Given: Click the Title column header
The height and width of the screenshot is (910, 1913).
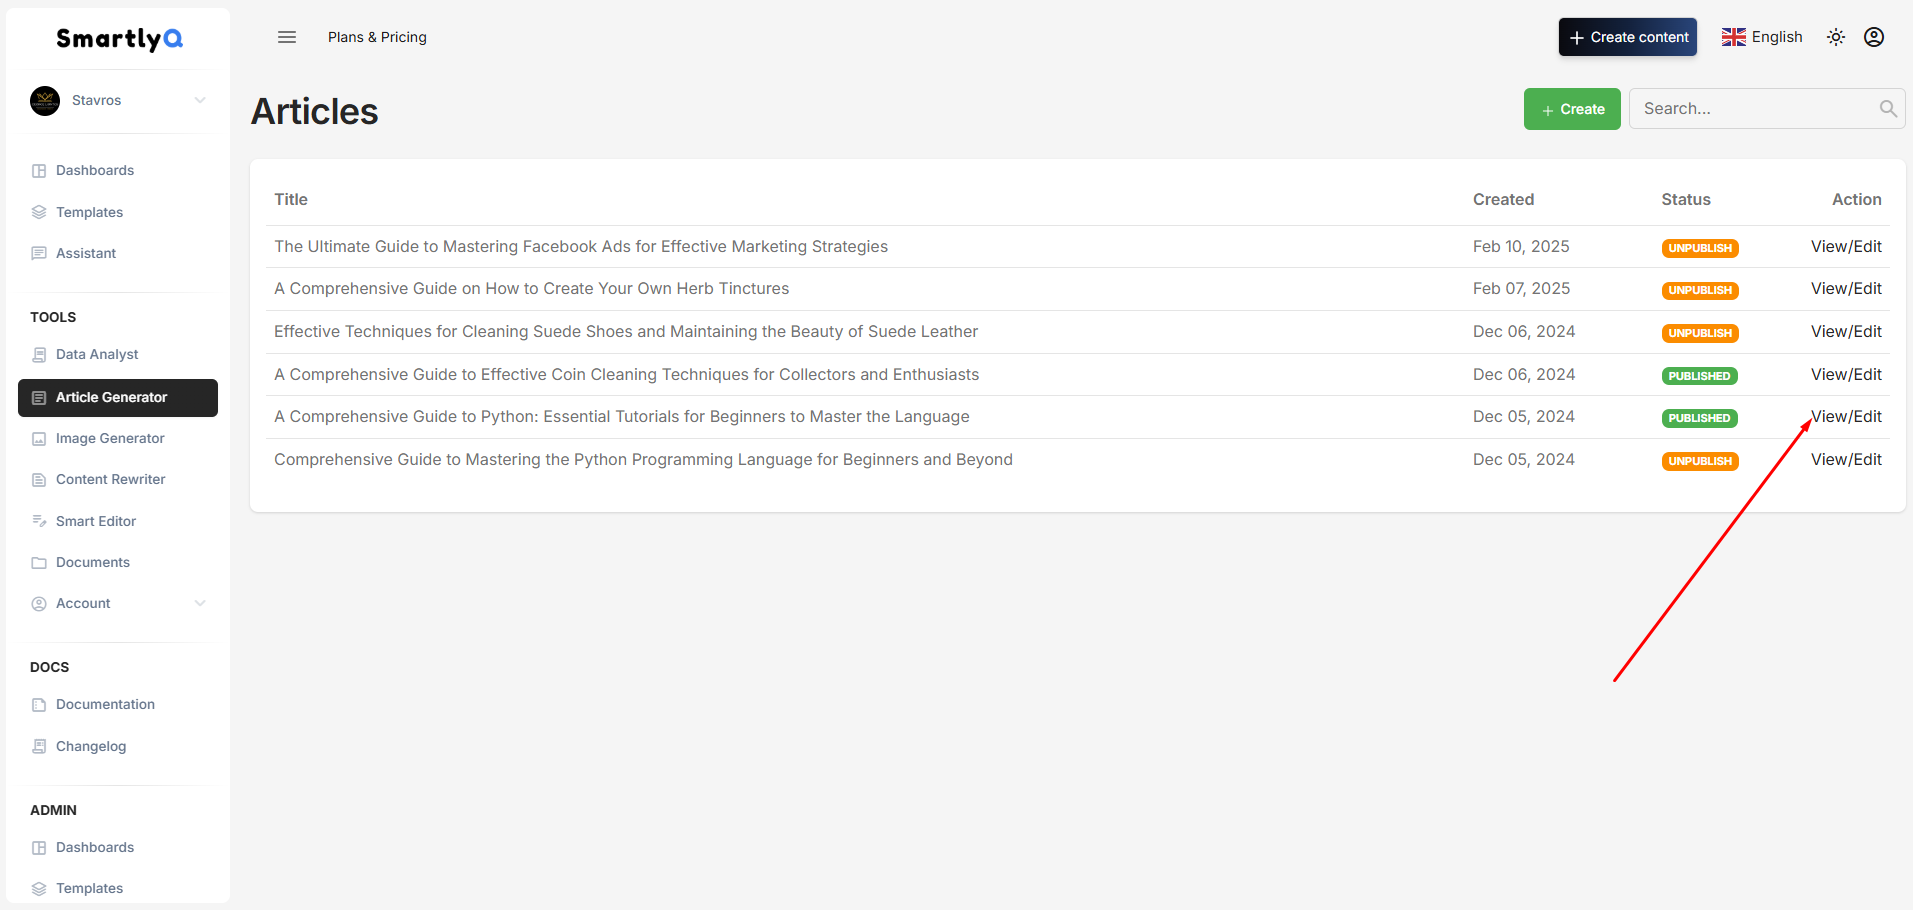Looking at the screenshot, I should [x=291, y=200].
